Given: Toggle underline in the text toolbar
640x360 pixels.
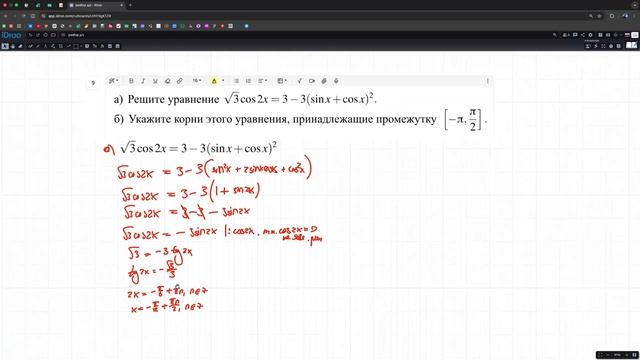Looking at the screenshot, I should tap(155, 81).
